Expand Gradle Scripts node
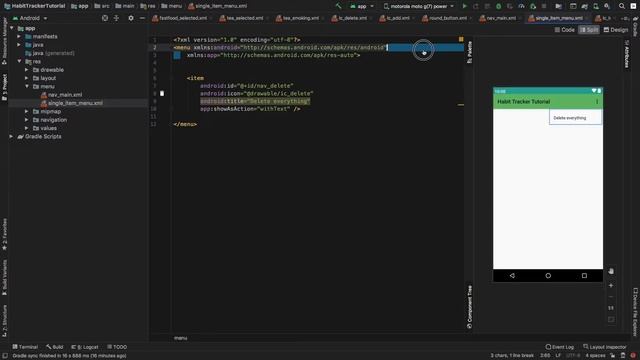Image resolution: width=640 pixels, height=360 pixels. click(11, 136)
